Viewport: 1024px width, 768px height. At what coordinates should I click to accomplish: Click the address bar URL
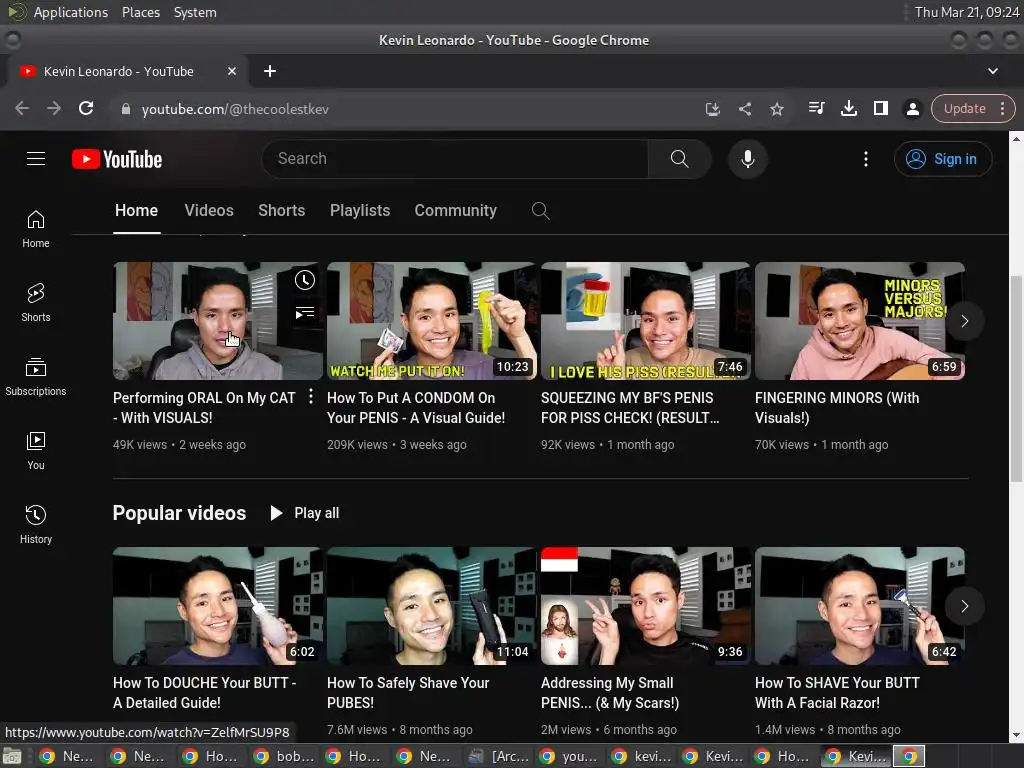[235, 109]
